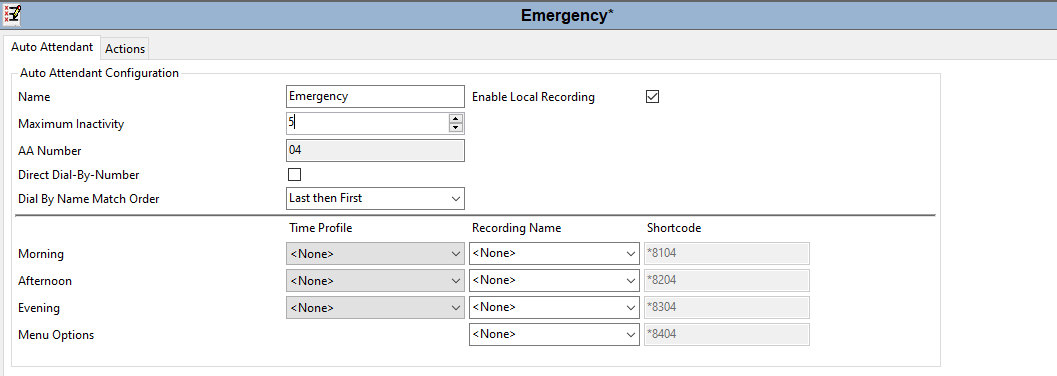Enable Direct Dial-By-Number checkbox
1057x376 pixels.
click(294, 175)
